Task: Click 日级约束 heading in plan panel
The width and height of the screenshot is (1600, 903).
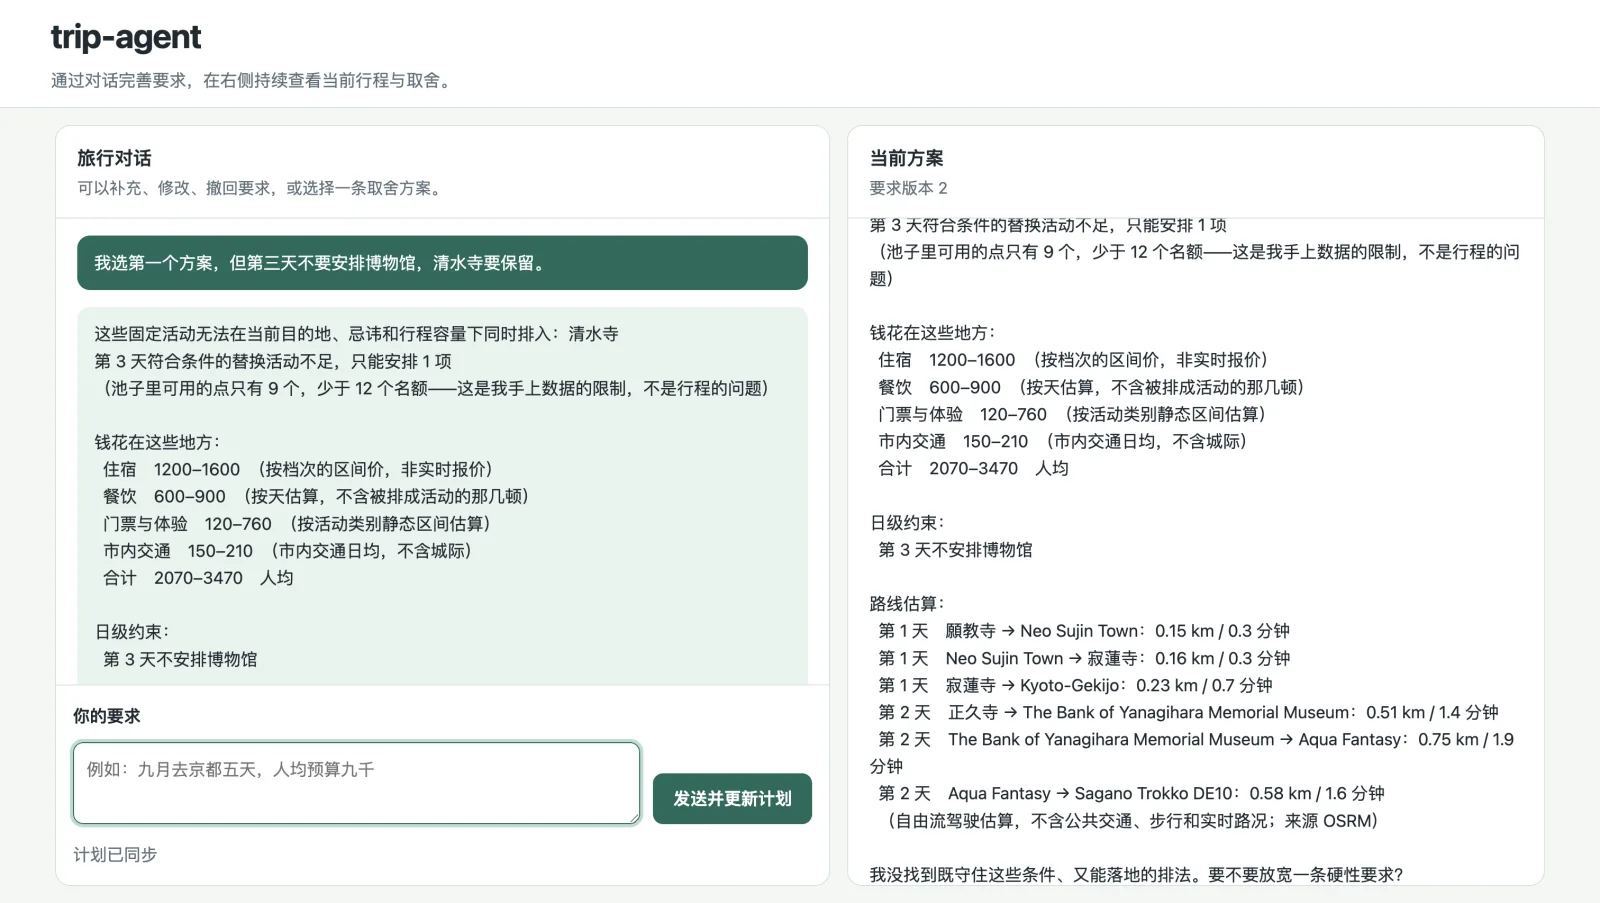Action: (x=907, y=522)
